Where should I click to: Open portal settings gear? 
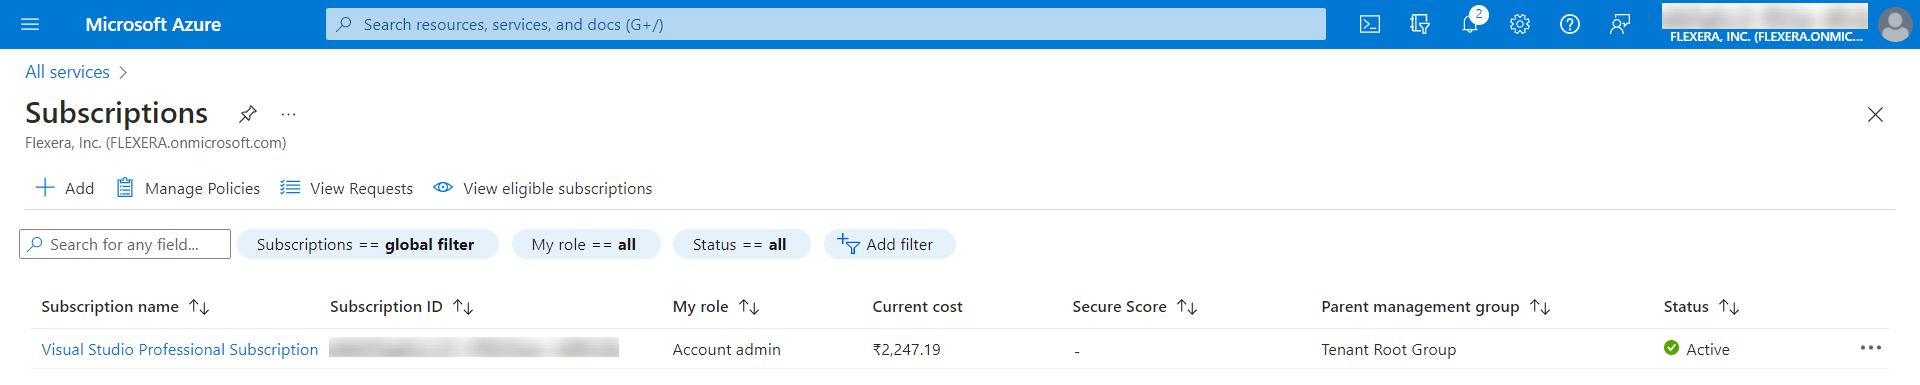pos(1520,24)
